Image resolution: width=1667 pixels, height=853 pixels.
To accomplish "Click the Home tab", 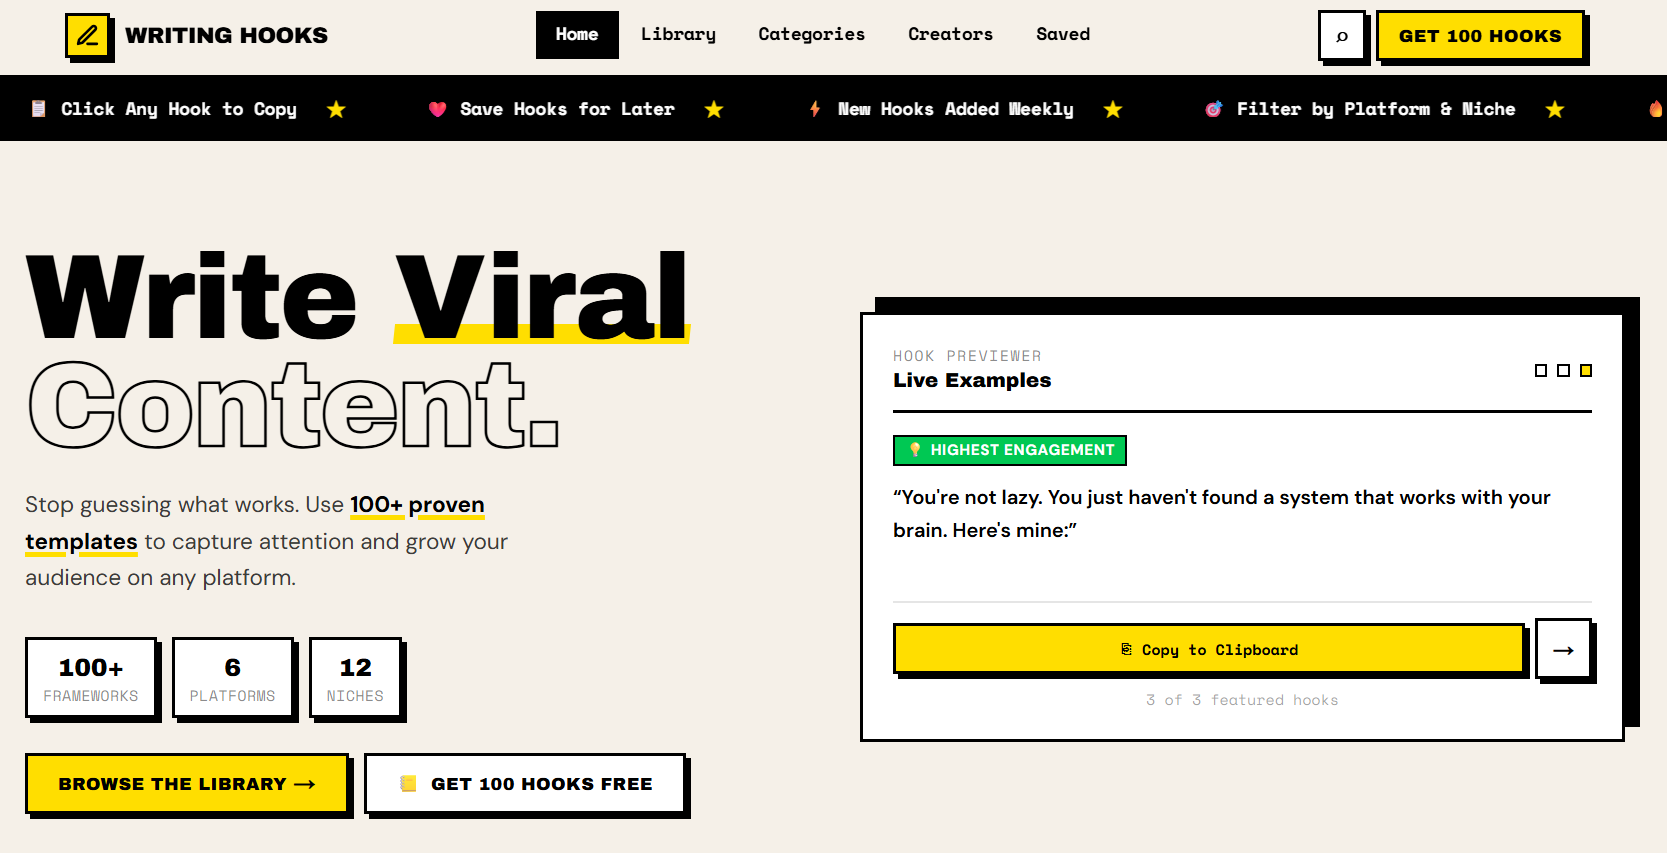I will (577, 35).
